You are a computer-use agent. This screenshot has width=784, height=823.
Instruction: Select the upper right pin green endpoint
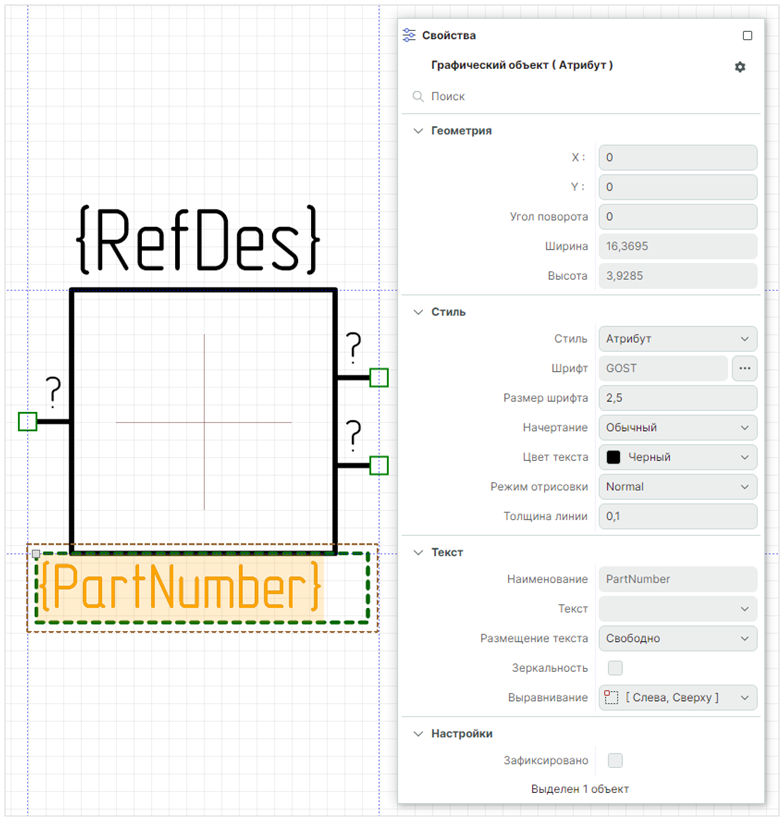pyautogui.click(x=379, y=377)
